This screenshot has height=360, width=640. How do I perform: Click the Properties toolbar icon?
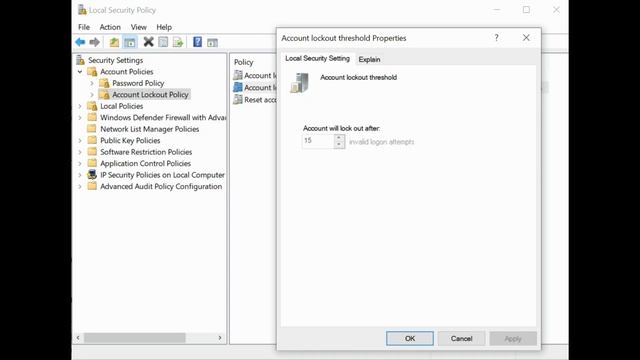coord(163,42)
